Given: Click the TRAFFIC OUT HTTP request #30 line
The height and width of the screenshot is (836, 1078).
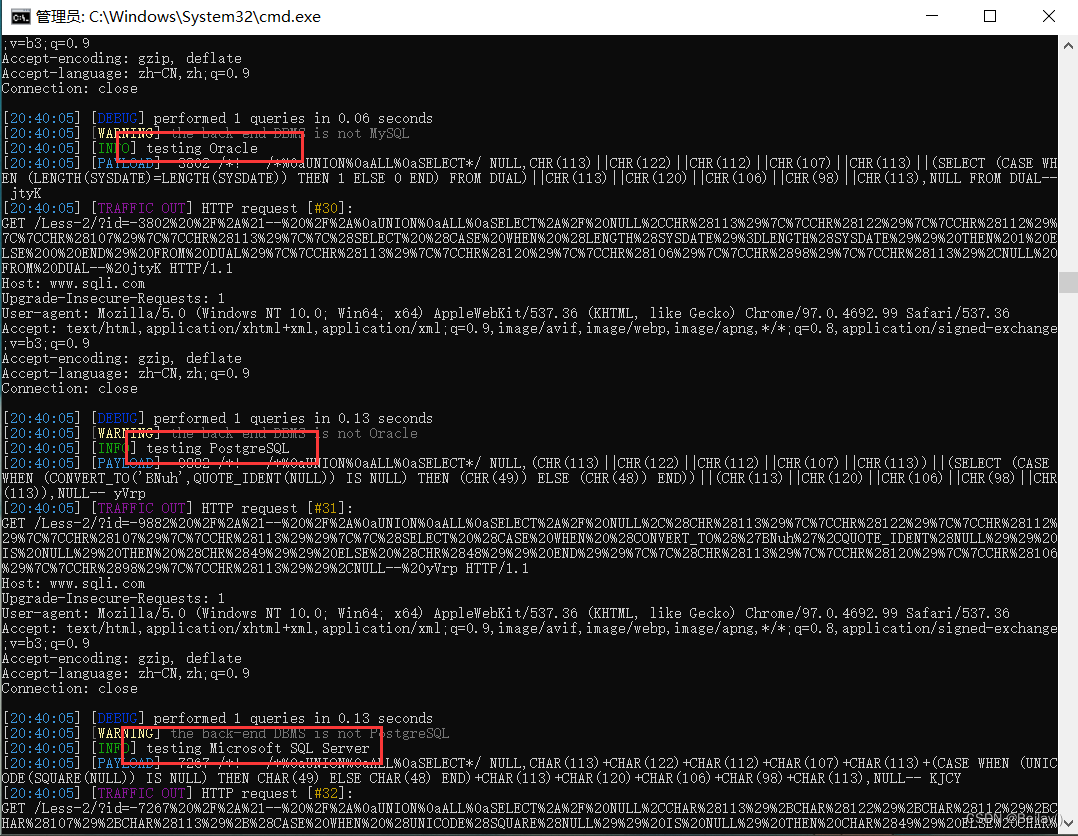Looking at the screenshot, I should click(x=177, y=208).
